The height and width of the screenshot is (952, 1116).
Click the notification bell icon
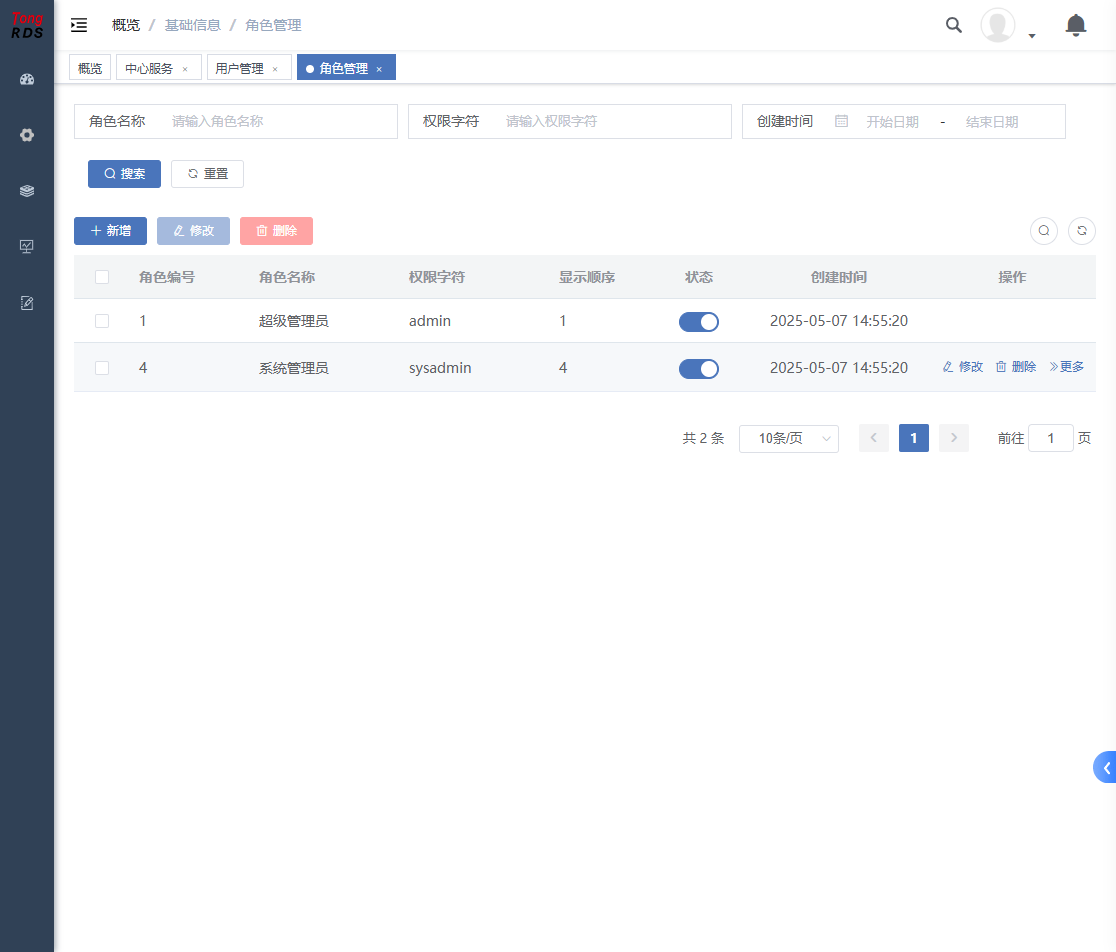[1075, 26]
